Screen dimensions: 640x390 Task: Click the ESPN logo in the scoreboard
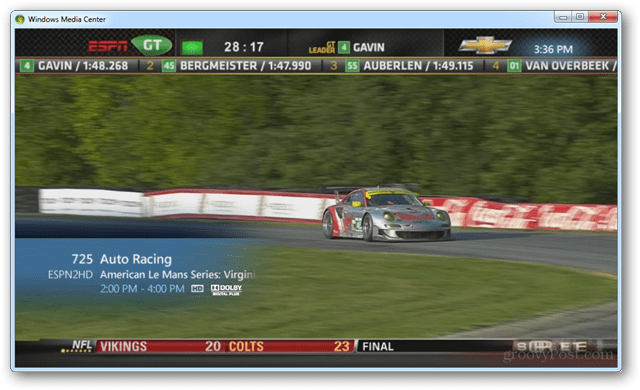[x=108, y=47]
